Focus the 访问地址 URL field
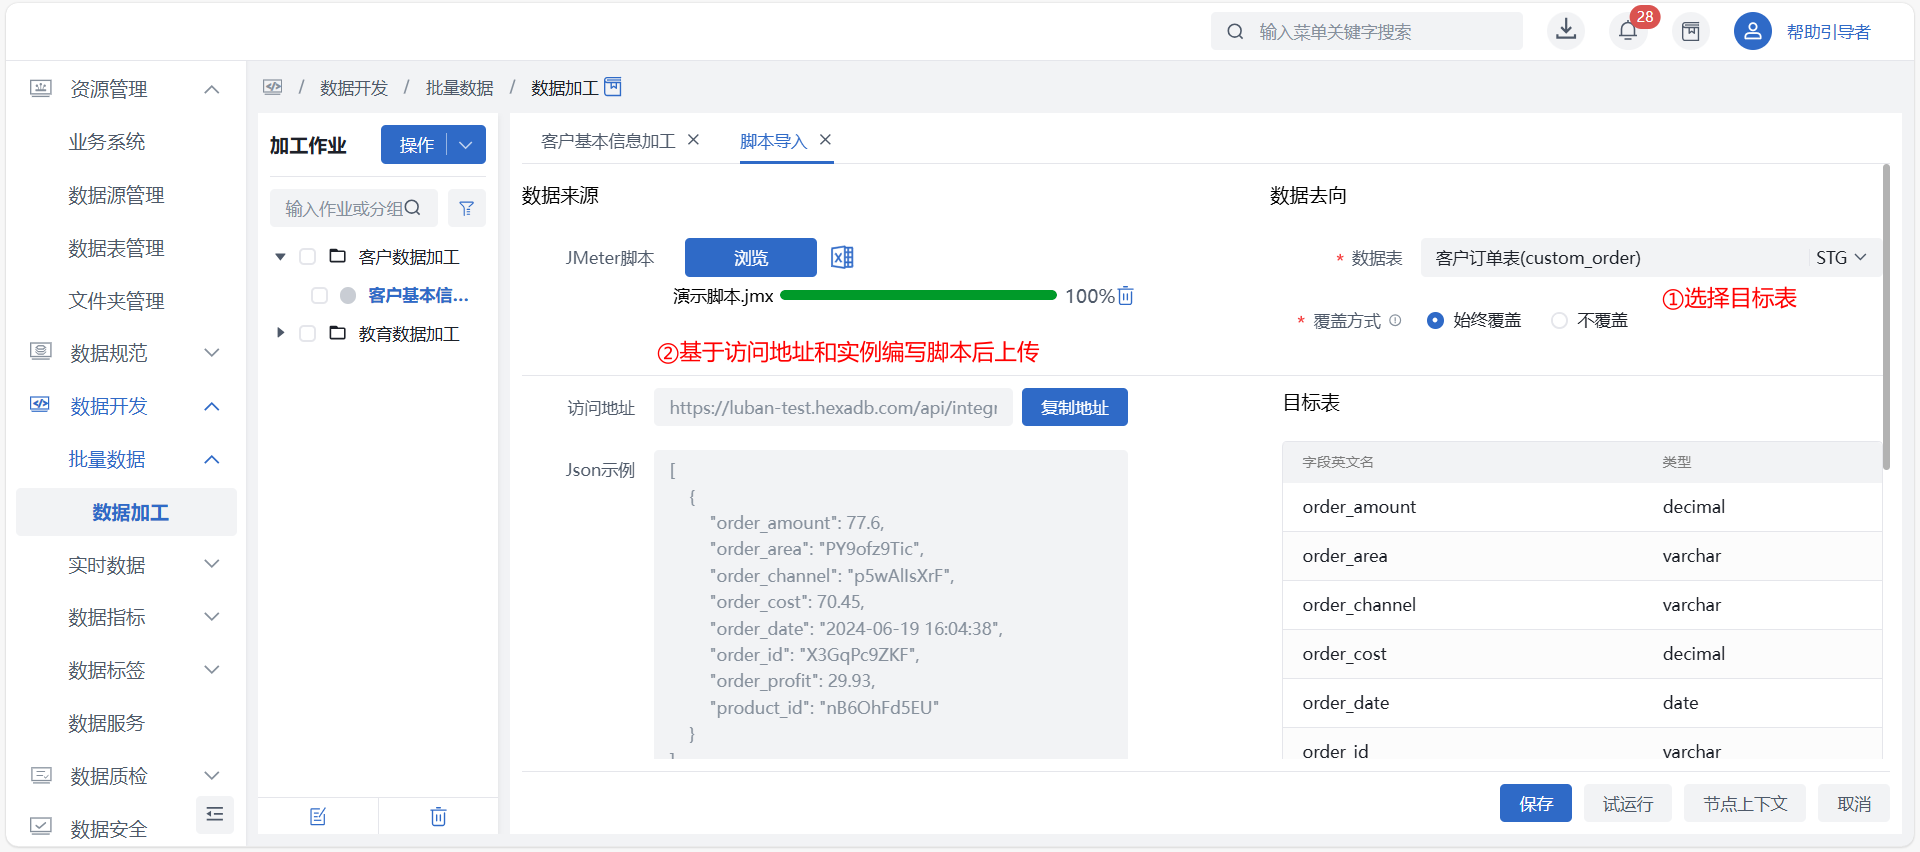The width and height of the screenshot is (1920, 852). pyautogui.click(x=833, y=407)
